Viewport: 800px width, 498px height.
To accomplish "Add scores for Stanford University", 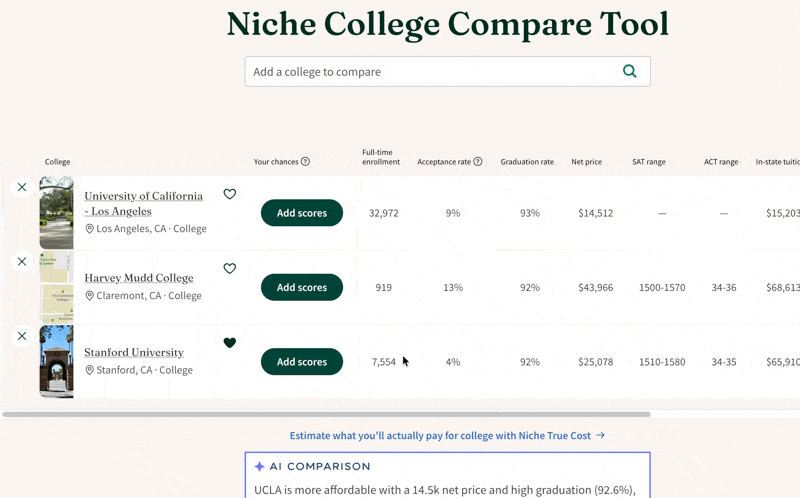I will pos(302,362).
